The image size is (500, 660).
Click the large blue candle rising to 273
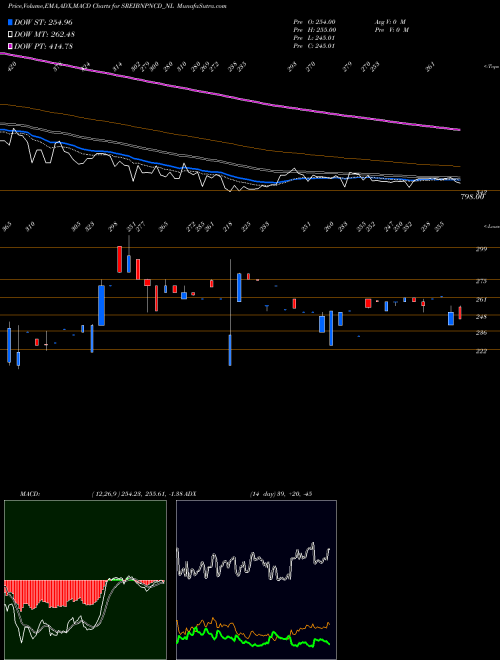pyautogui.click(x=101, y=305)
